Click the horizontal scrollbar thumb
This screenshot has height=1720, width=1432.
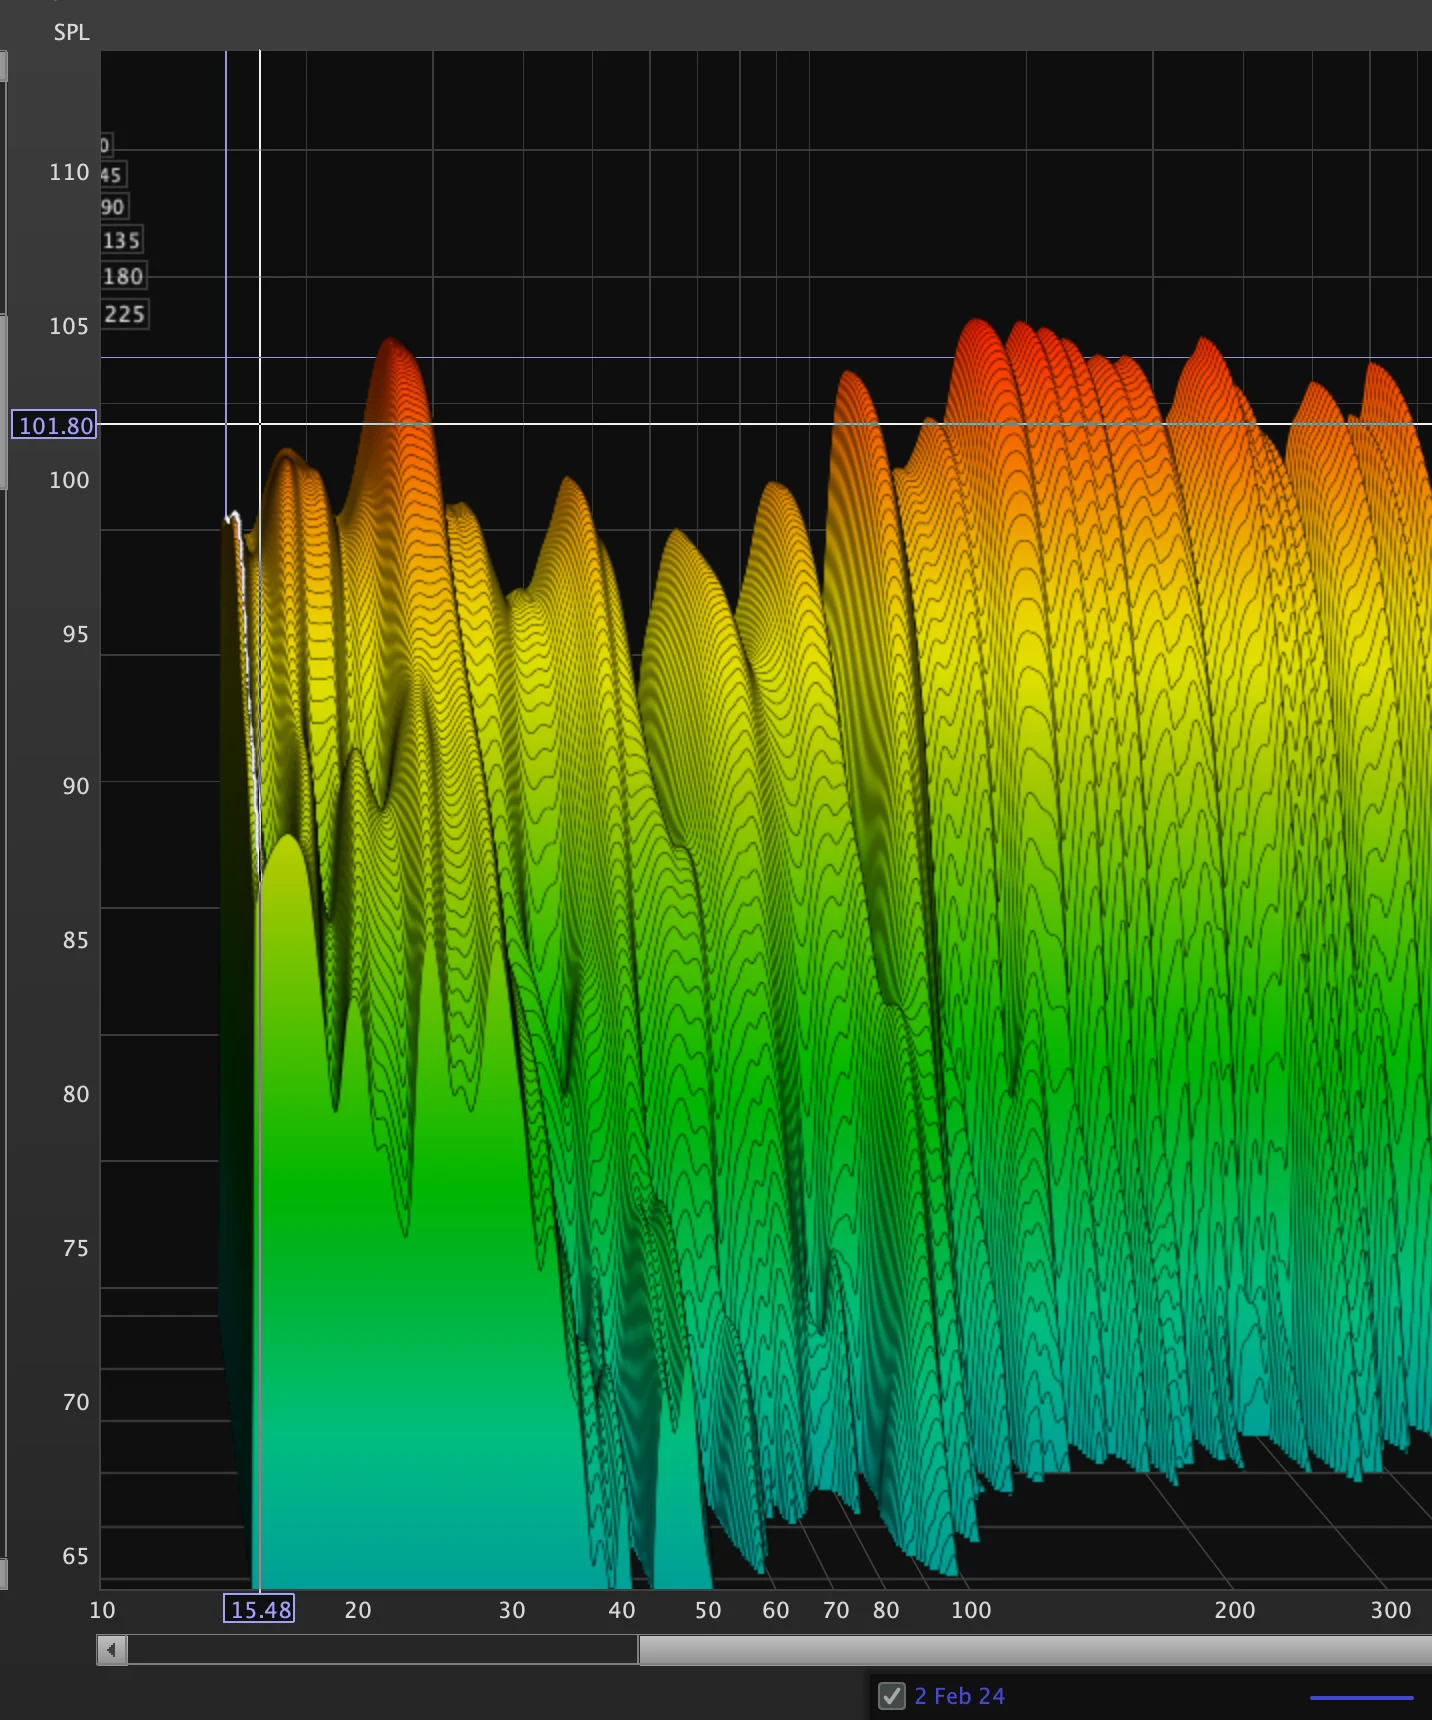coord(1035,1650)
